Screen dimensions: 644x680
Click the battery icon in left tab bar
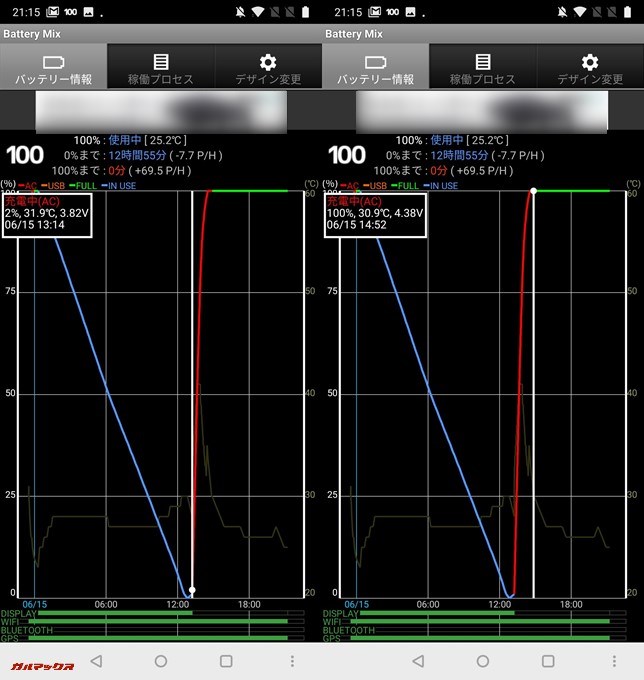tap(53, 61)
